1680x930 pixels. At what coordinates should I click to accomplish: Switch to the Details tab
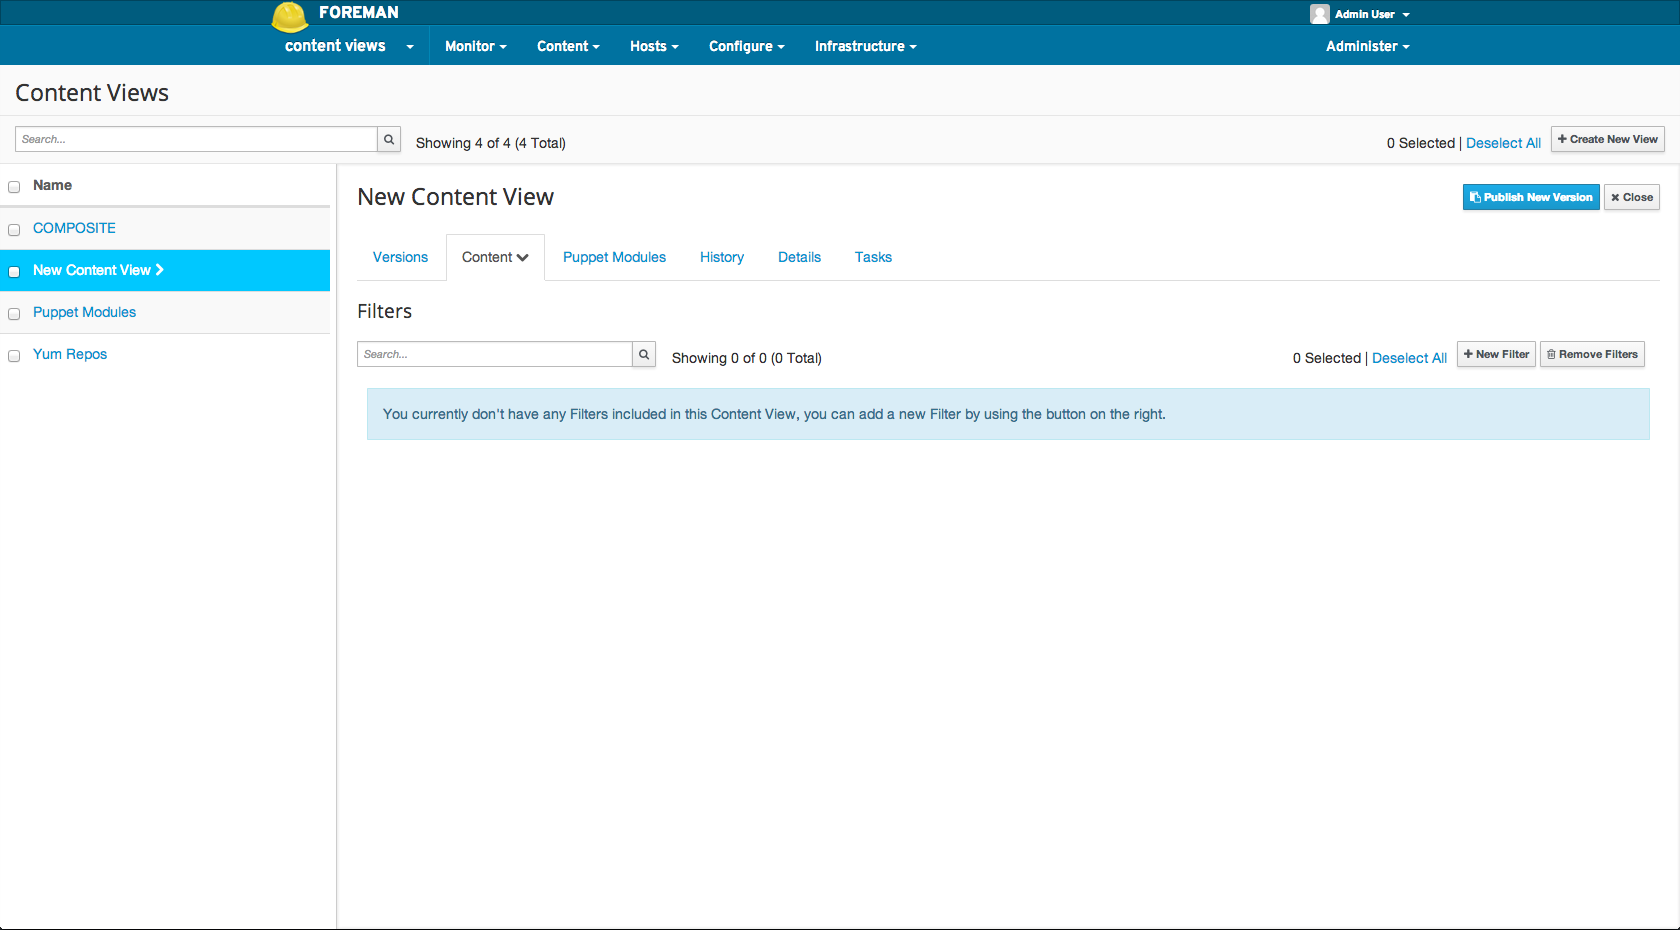799,257
